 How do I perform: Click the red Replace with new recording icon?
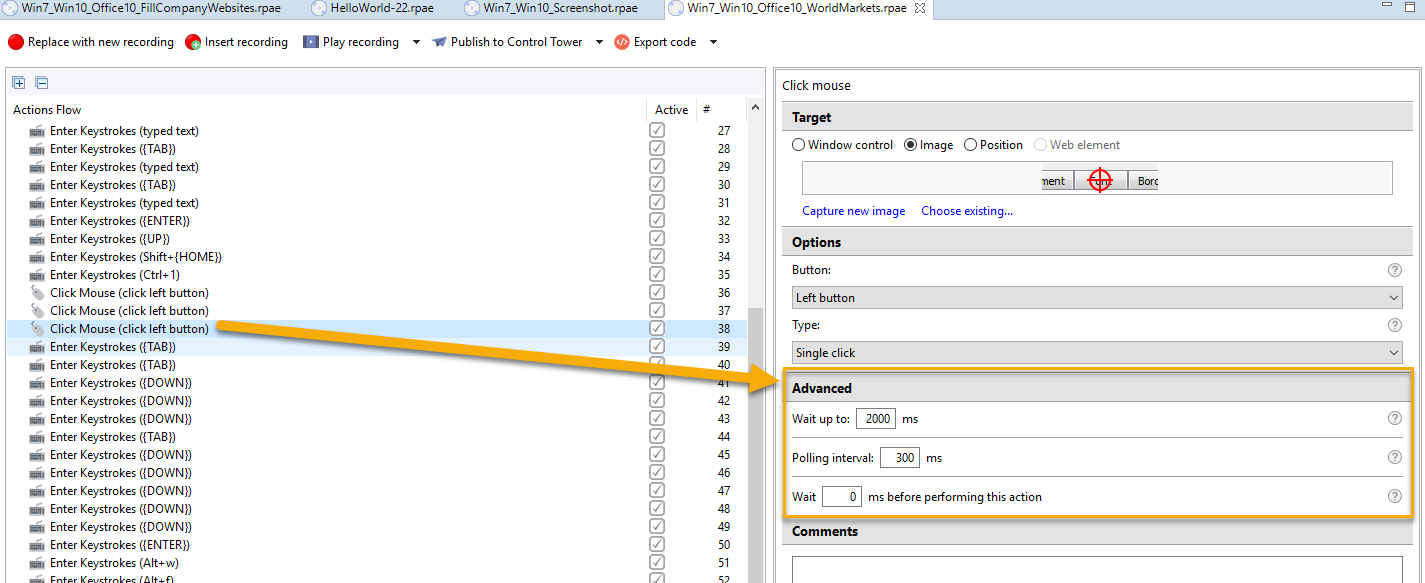[x=16, y=42]
